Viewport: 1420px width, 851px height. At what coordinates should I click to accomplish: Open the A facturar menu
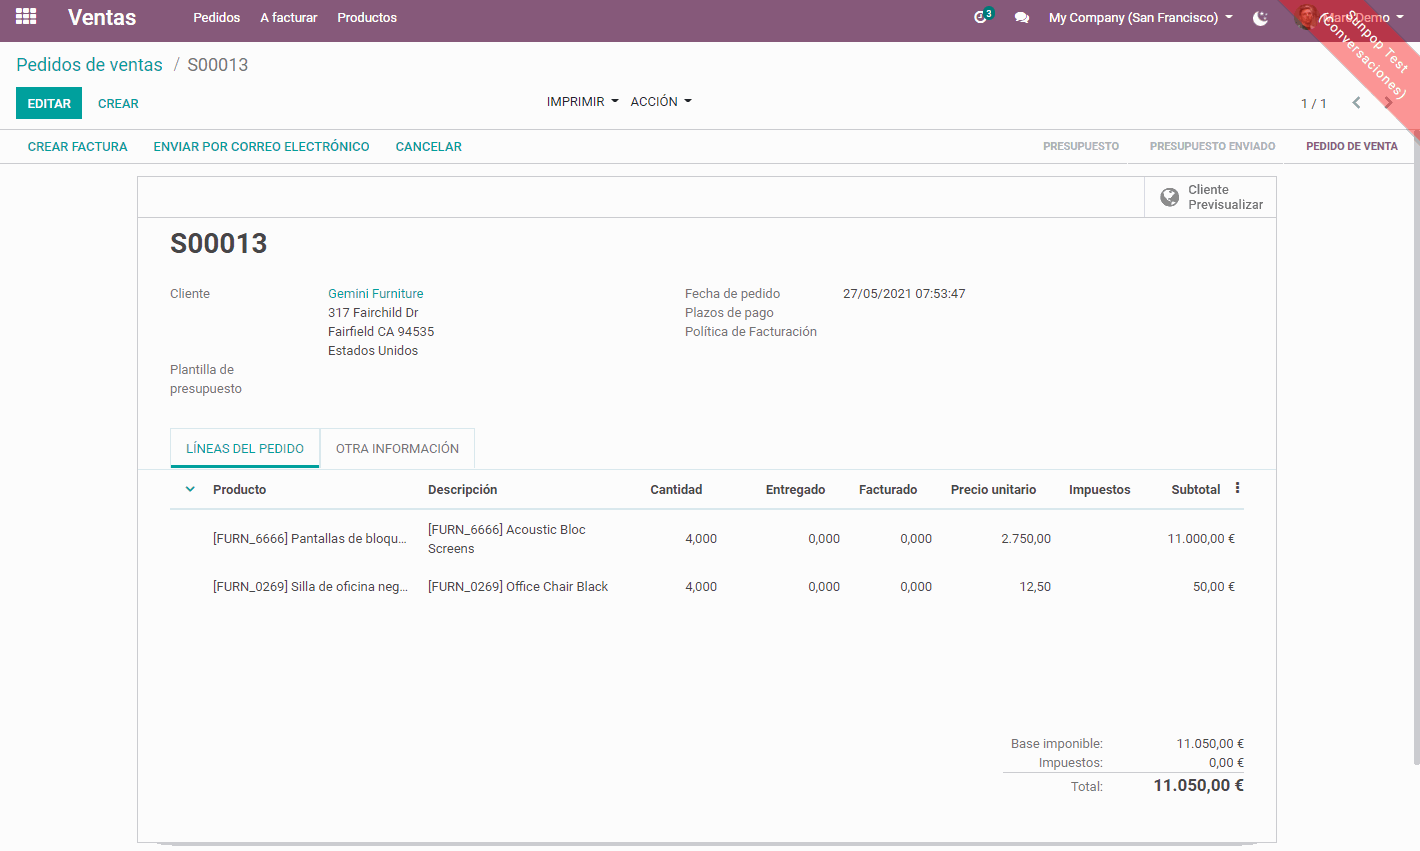[x=288, y=18]
